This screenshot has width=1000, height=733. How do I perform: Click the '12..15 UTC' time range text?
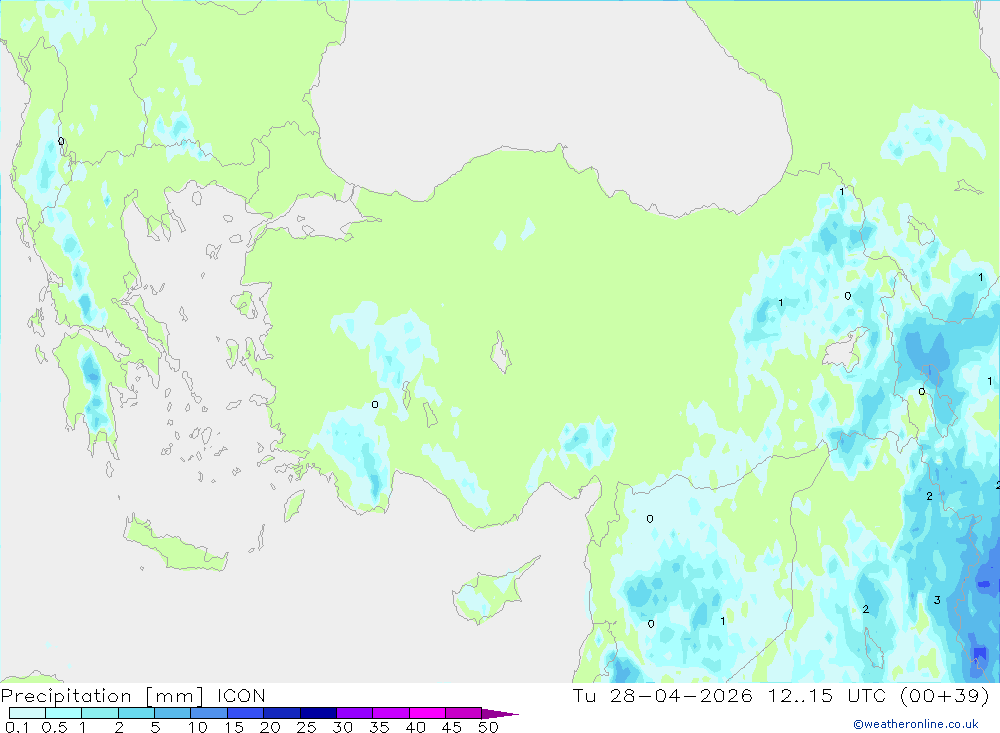coord(828,695)
